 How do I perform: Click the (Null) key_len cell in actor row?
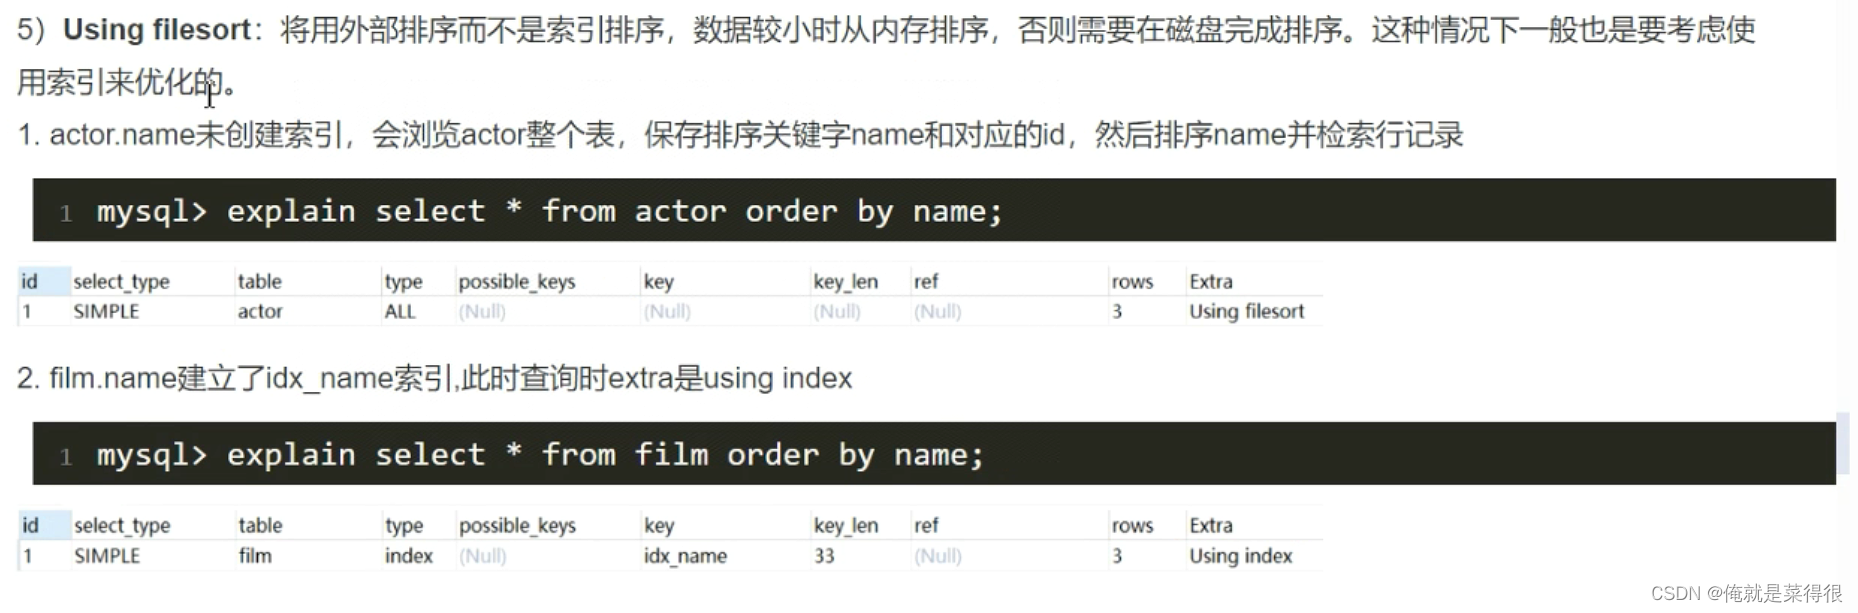(837, 312)
